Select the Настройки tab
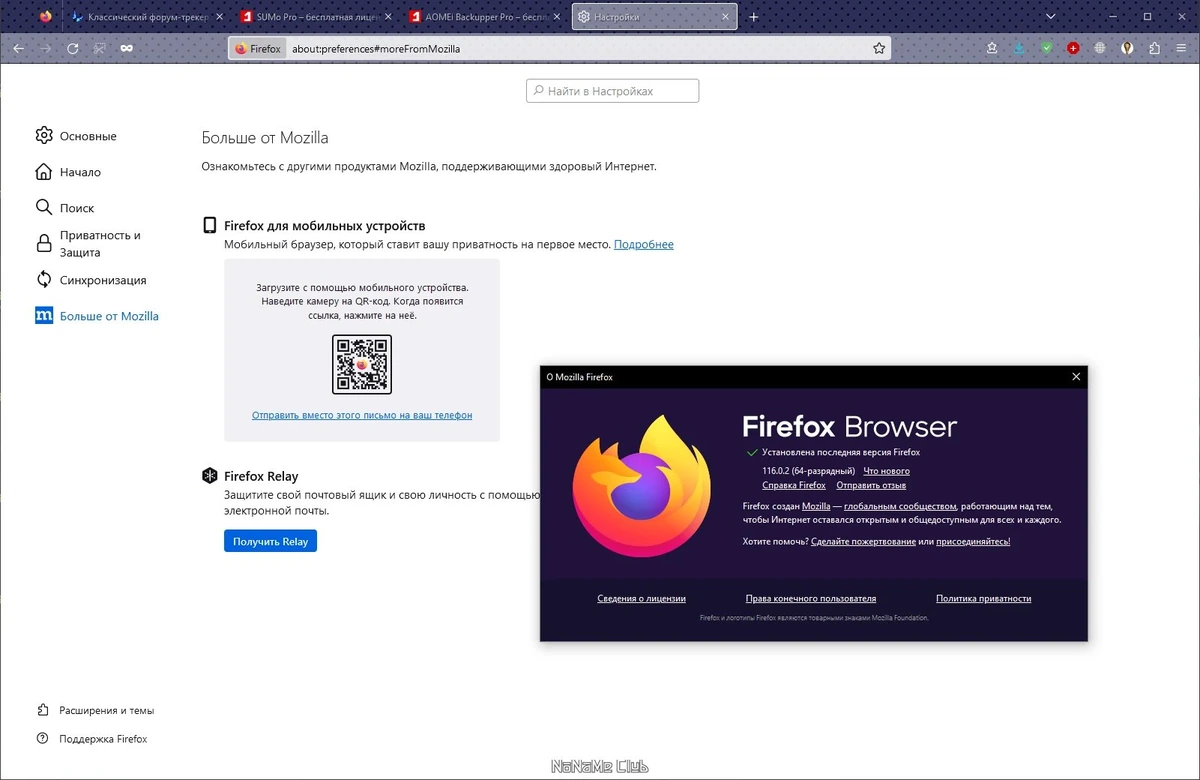Screen dimensions: 1200x780 point(654,17)
